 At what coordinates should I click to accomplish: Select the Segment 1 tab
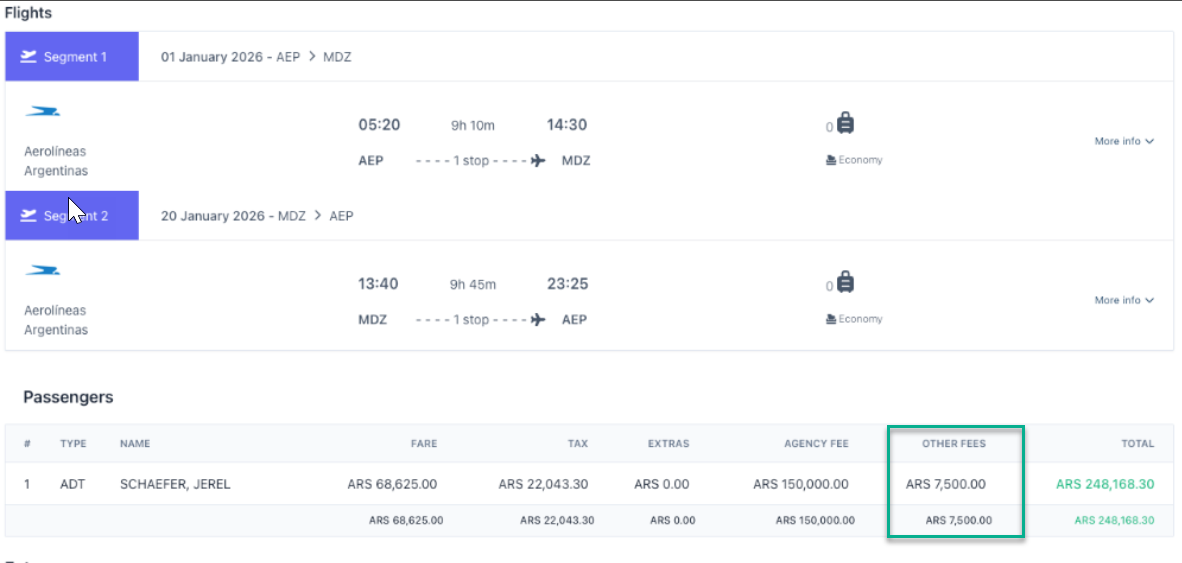(72, 57)
